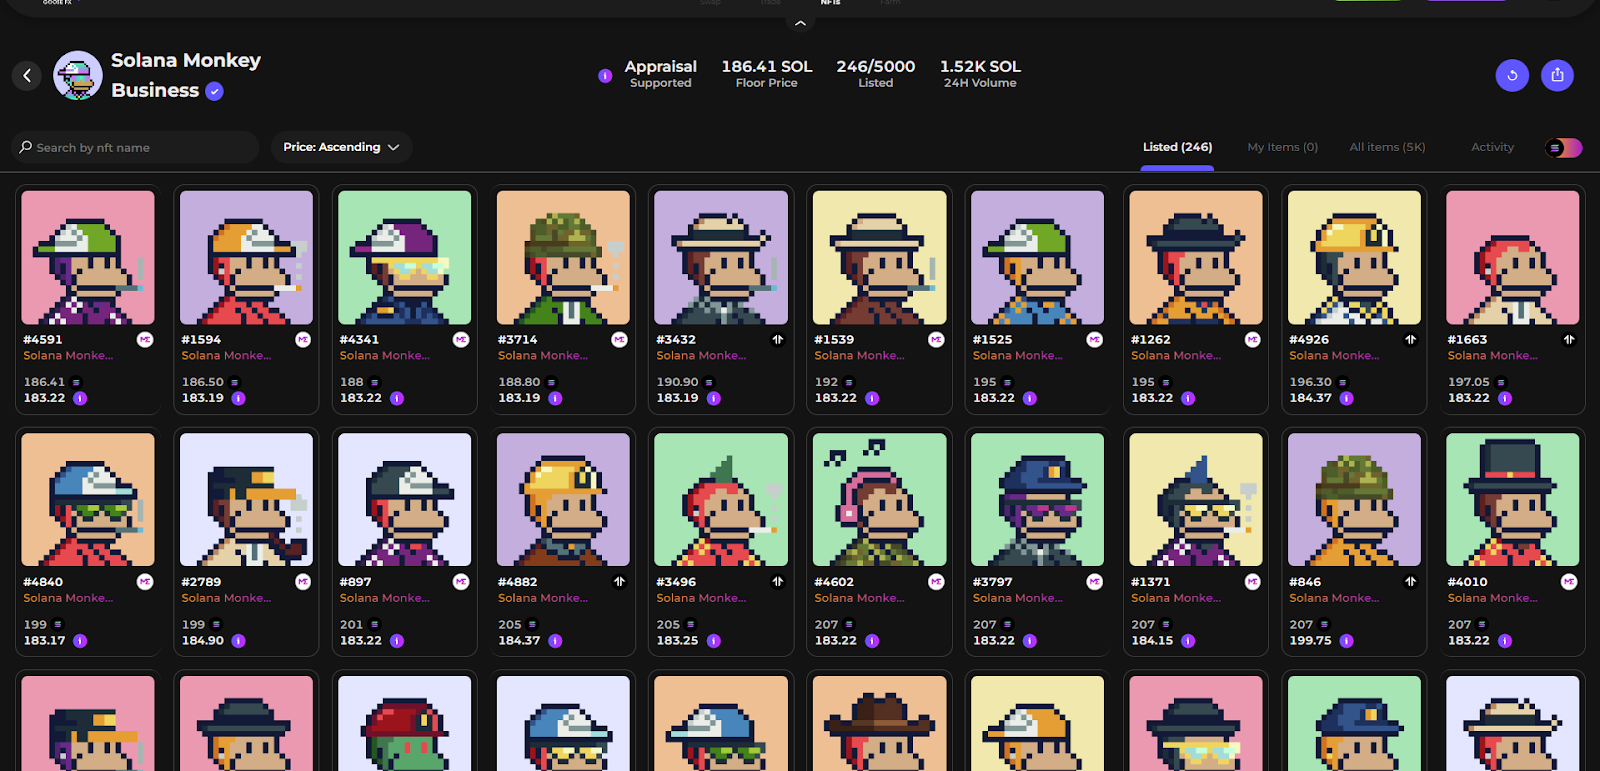Click the Magic Eden badge on #4591
The width and height of the screenshot is (1600, 771).
pyautogui.click(x=145, y=340)
